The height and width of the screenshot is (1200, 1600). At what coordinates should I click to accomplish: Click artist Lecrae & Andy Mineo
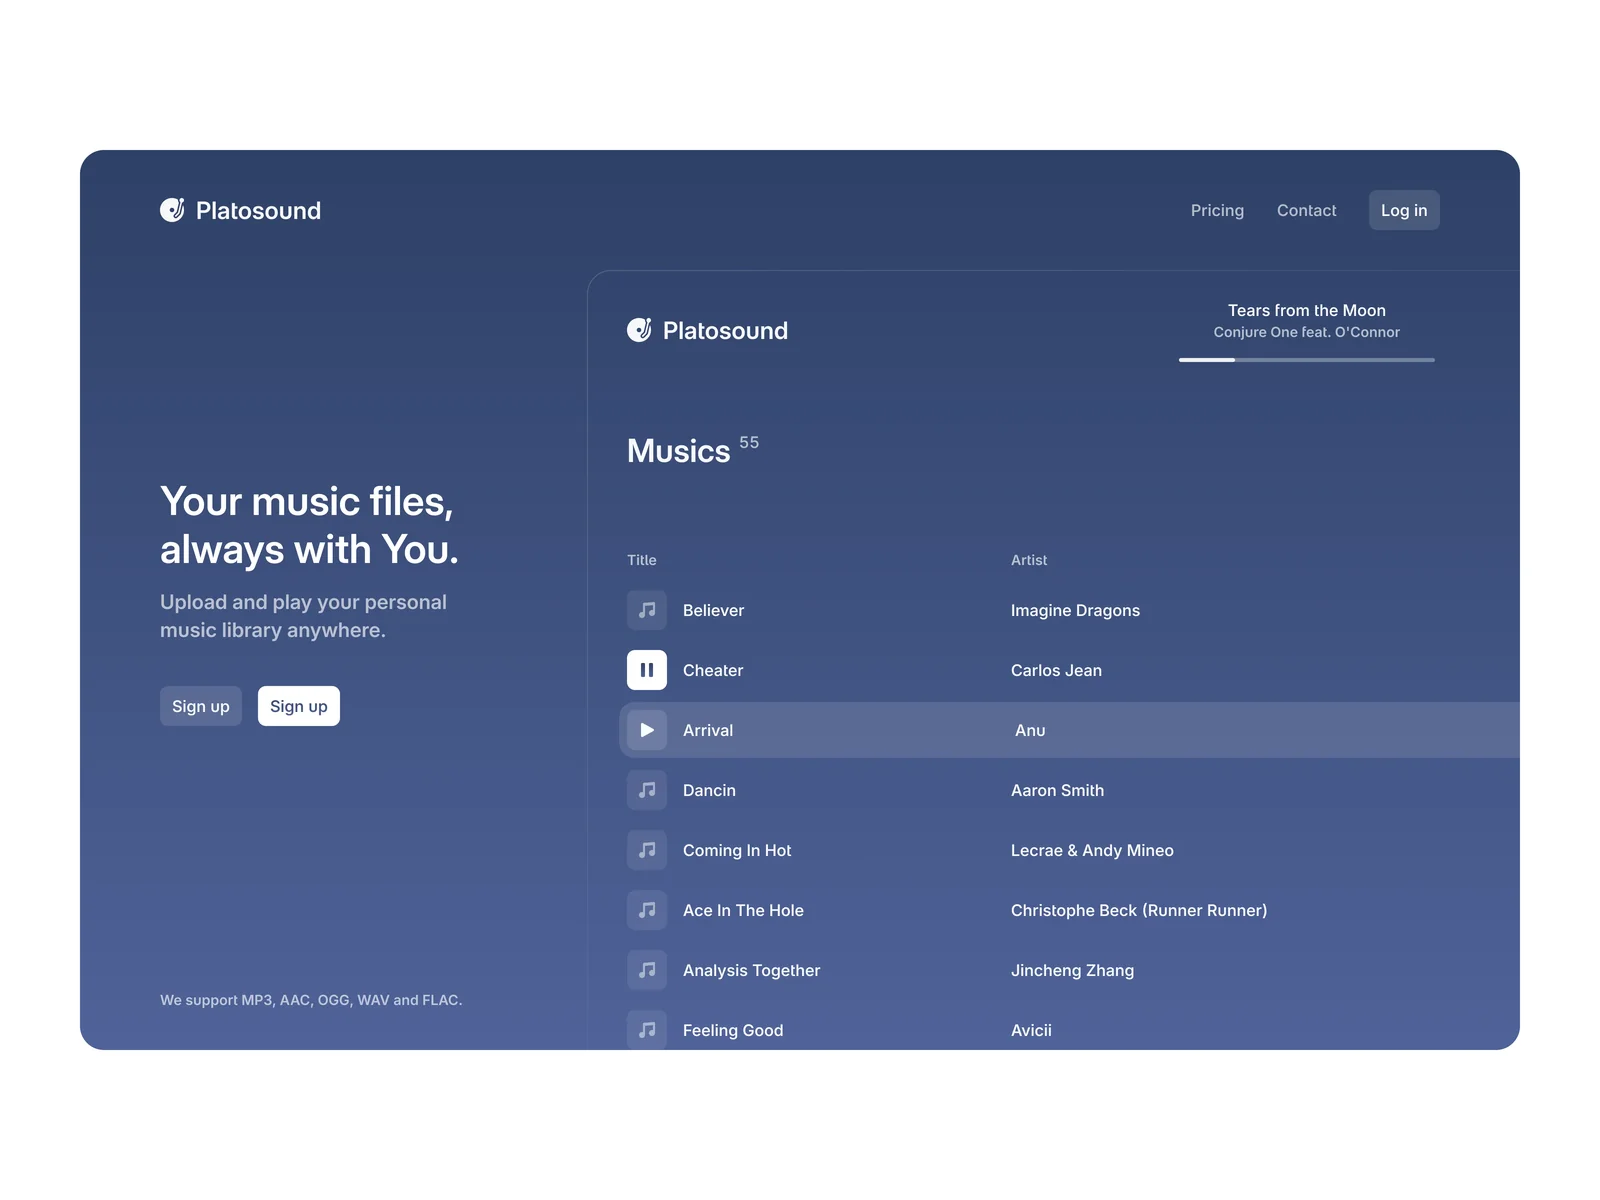(1092, 850)
